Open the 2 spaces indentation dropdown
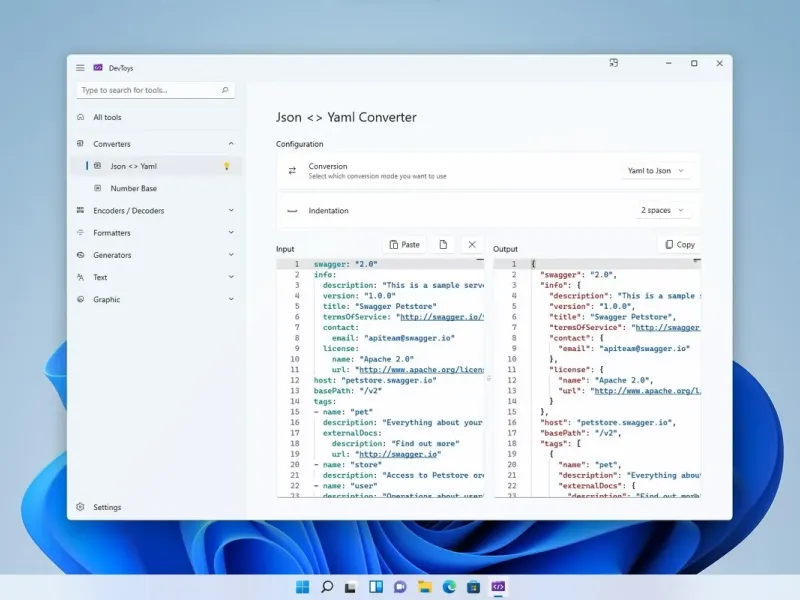800x600 pixels. point(663,210)
